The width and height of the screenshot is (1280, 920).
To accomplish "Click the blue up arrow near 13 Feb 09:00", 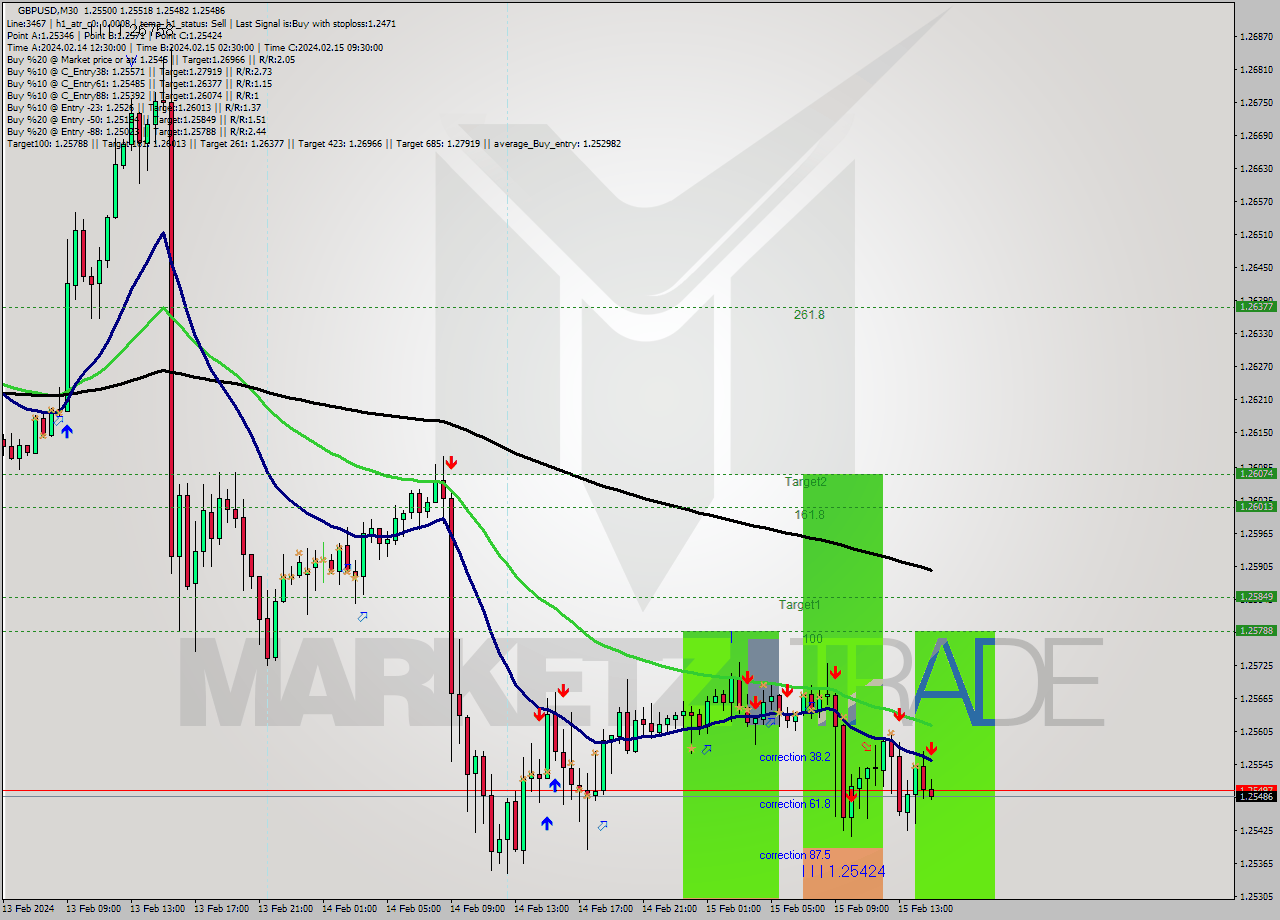I will [67, 431].
